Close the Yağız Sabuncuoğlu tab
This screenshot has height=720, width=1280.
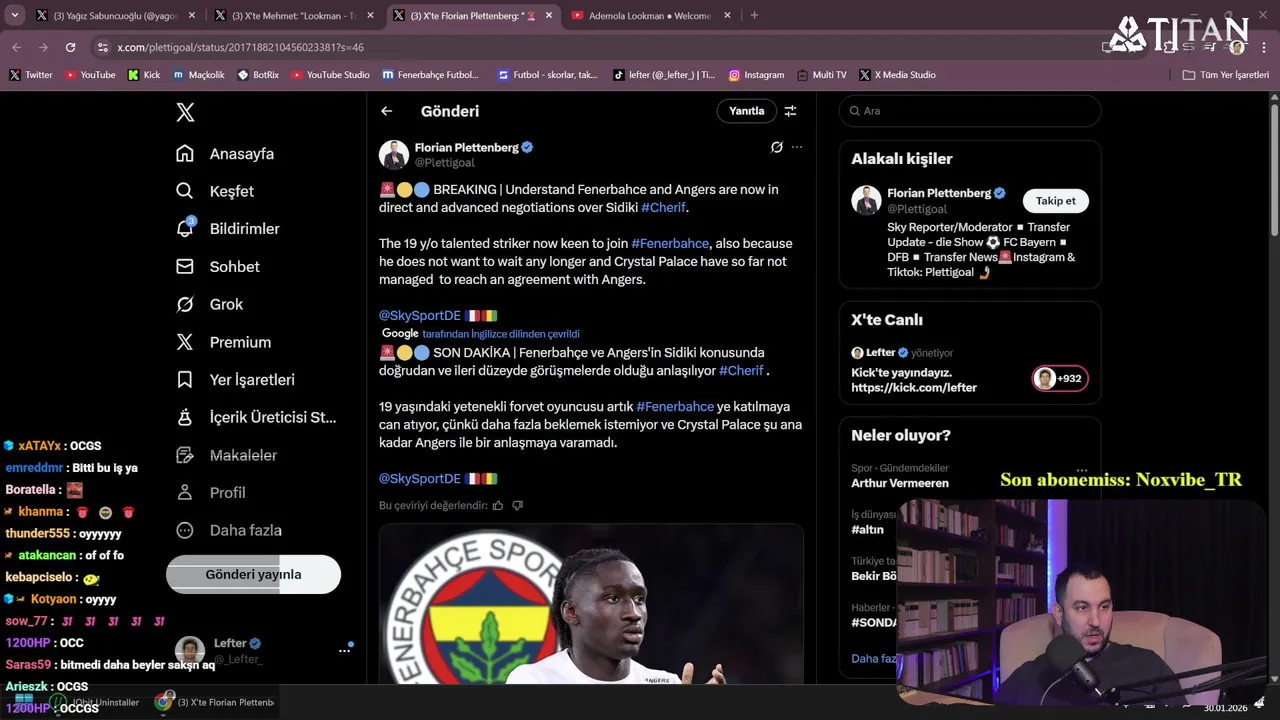click(191, 16)
